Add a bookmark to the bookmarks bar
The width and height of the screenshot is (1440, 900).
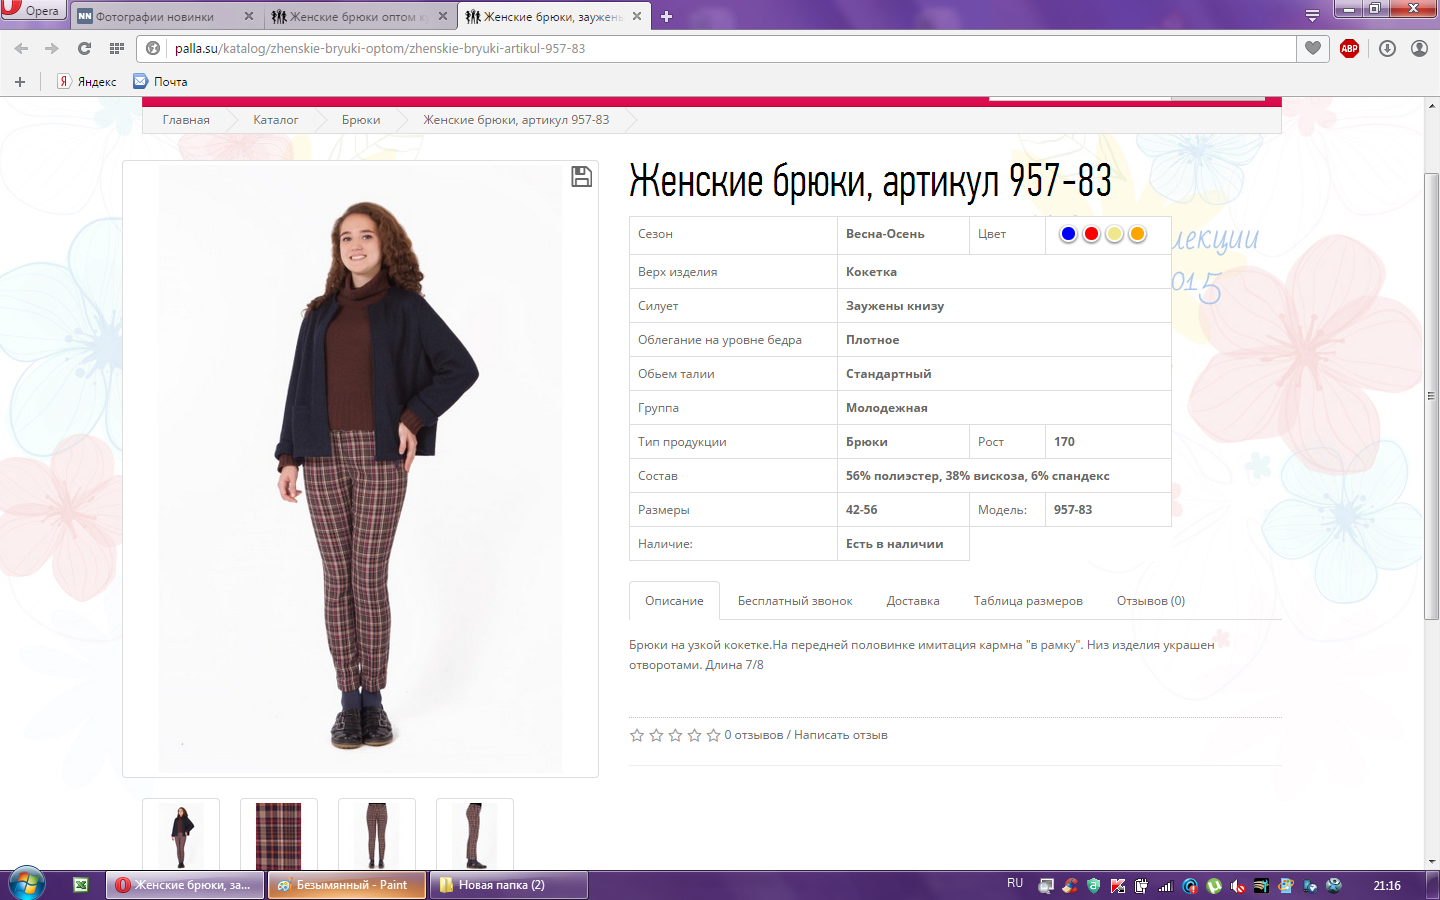click(x=20, y=82)
